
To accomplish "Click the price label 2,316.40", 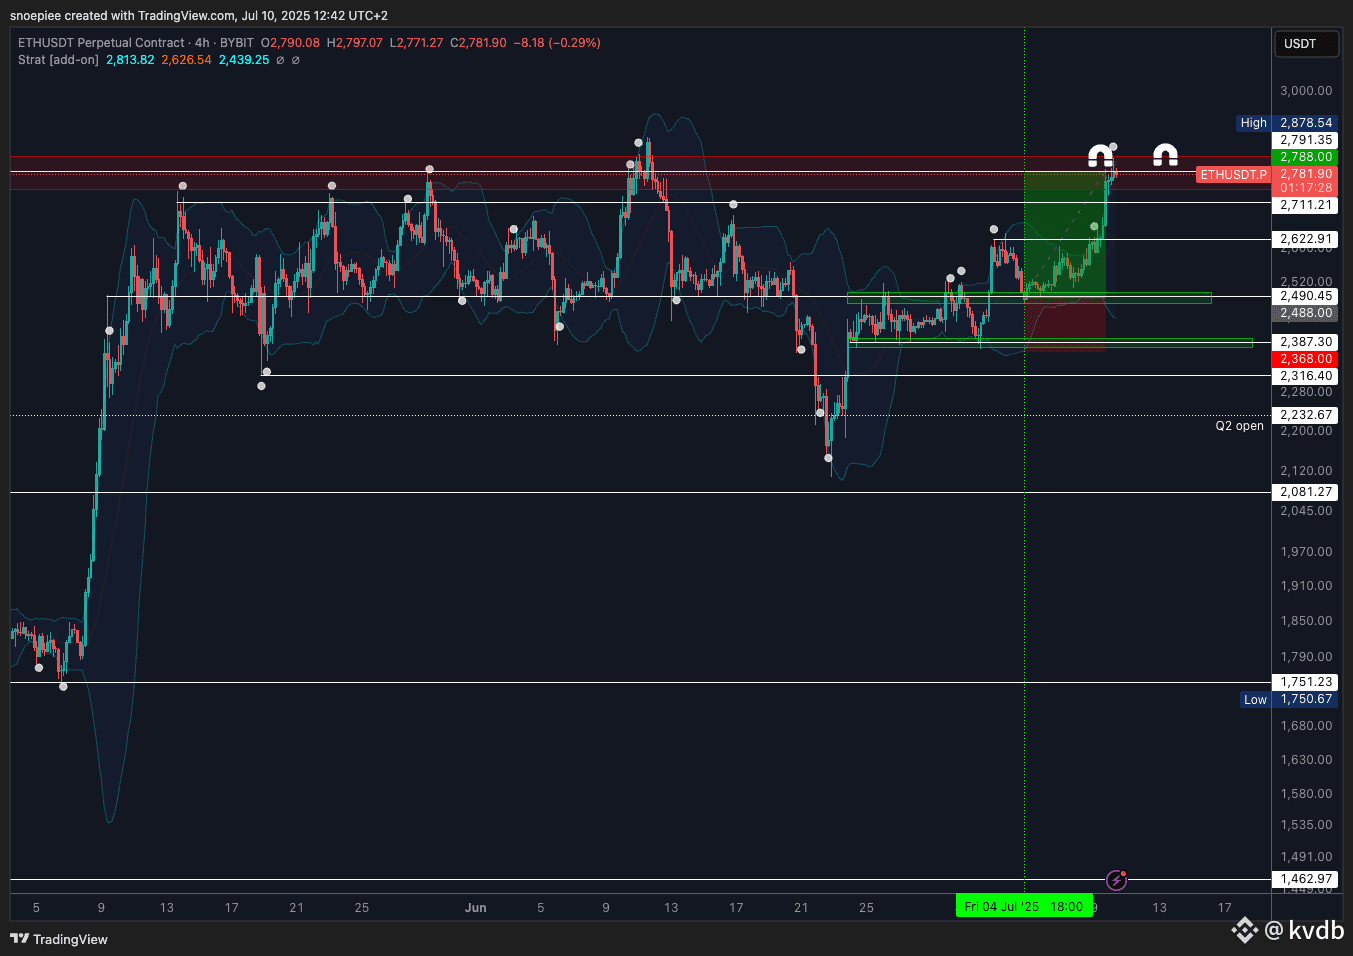I will [x=1306, y=376].
